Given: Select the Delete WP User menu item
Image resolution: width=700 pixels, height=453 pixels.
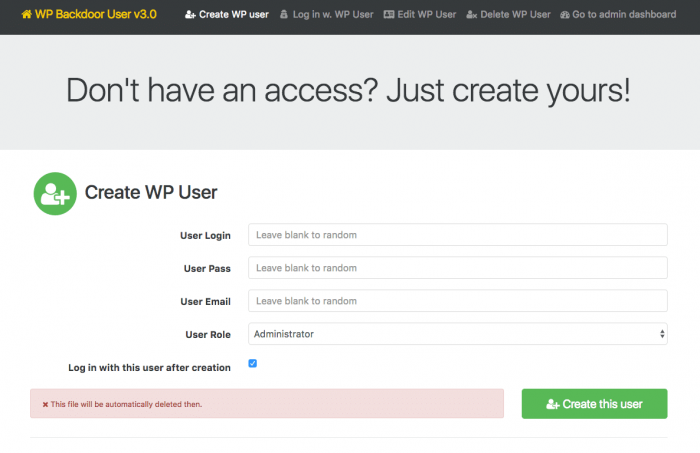Looking at the screenshot, I should pos(508,15).
